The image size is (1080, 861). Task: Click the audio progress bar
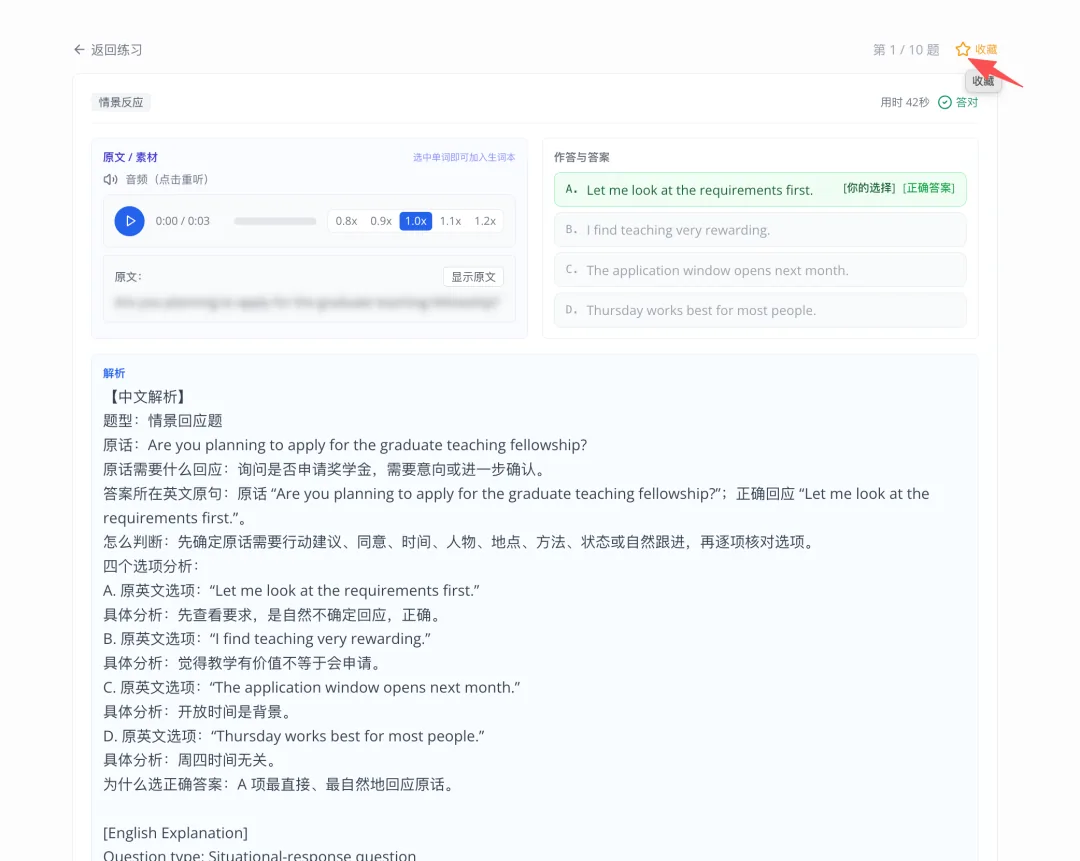point(275,221)
